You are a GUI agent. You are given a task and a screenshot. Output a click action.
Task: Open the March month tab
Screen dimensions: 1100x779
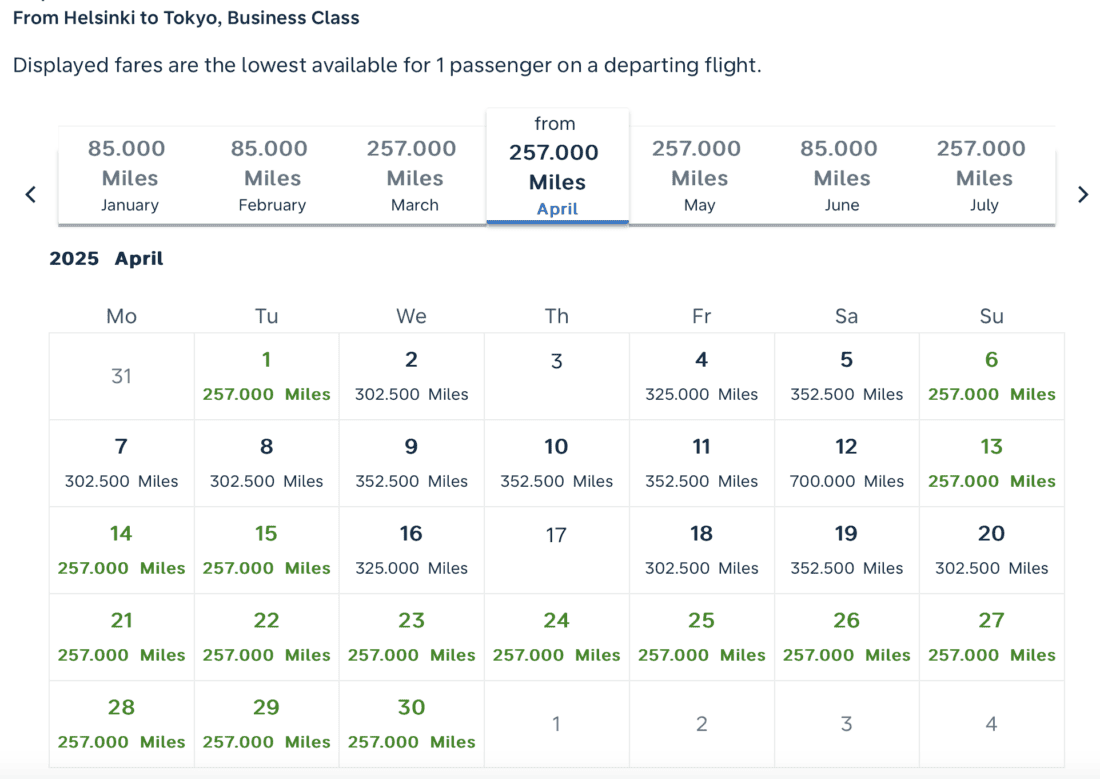[414, 176]
